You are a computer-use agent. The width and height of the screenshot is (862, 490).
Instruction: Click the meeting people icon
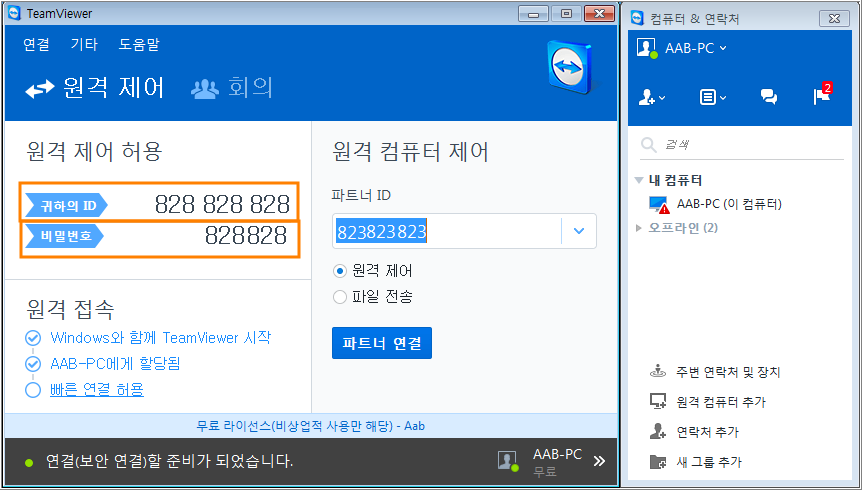click(x=205, y=89)
